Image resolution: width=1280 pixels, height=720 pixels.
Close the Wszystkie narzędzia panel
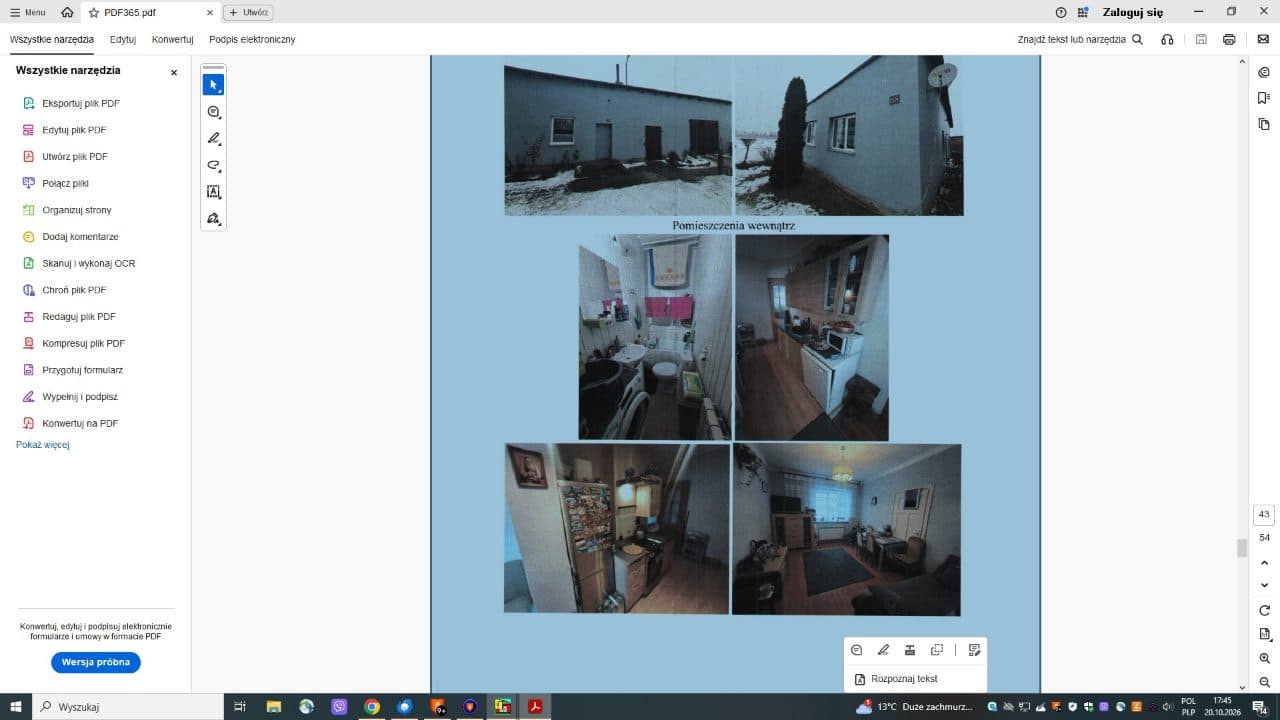click(173, 72)
